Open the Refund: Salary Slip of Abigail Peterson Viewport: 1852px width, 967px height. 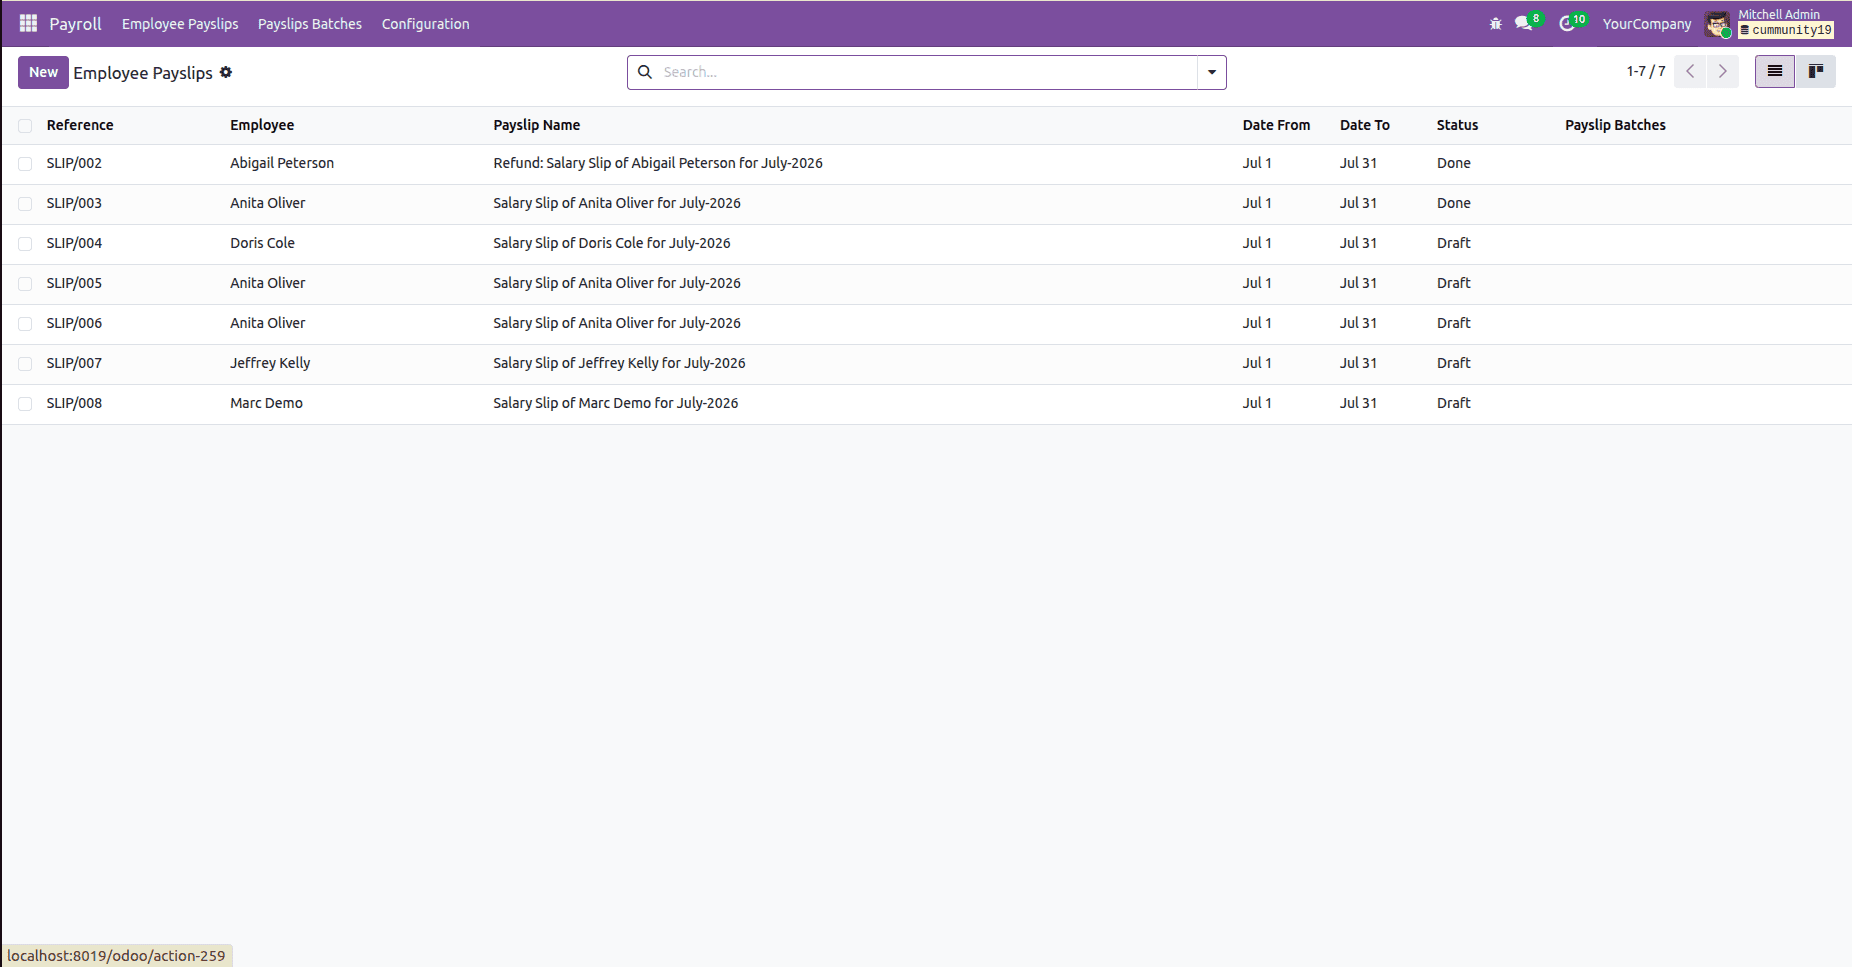pyautogui.click(x=658, y=163)
